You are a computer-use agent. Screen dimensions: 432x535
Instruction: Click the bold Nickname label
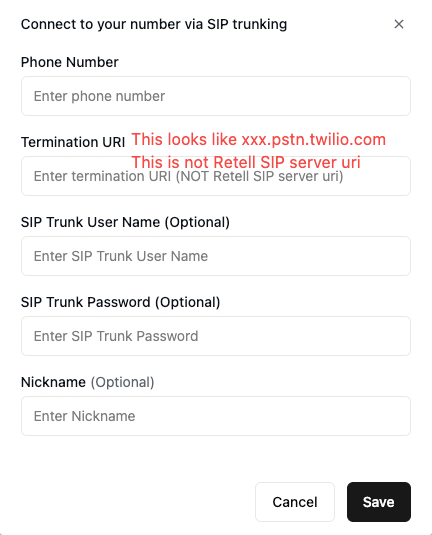53,382
